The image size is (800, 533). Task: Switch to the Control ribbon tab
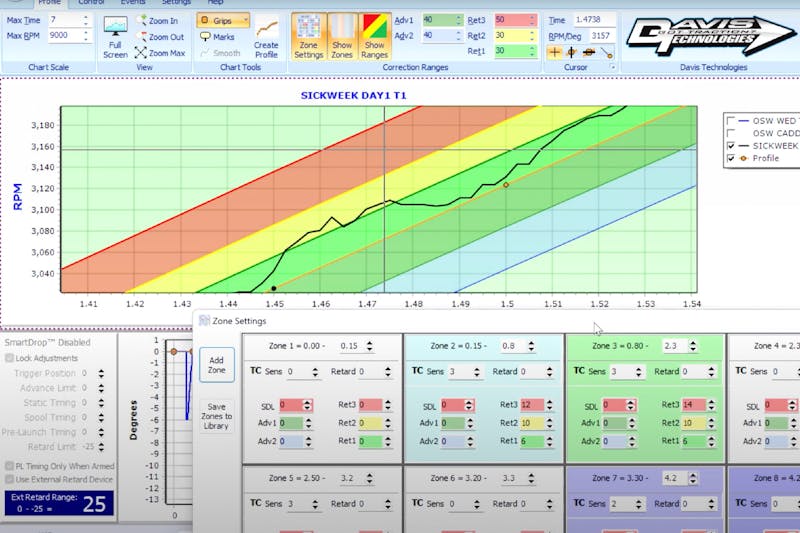pos(91,3)
